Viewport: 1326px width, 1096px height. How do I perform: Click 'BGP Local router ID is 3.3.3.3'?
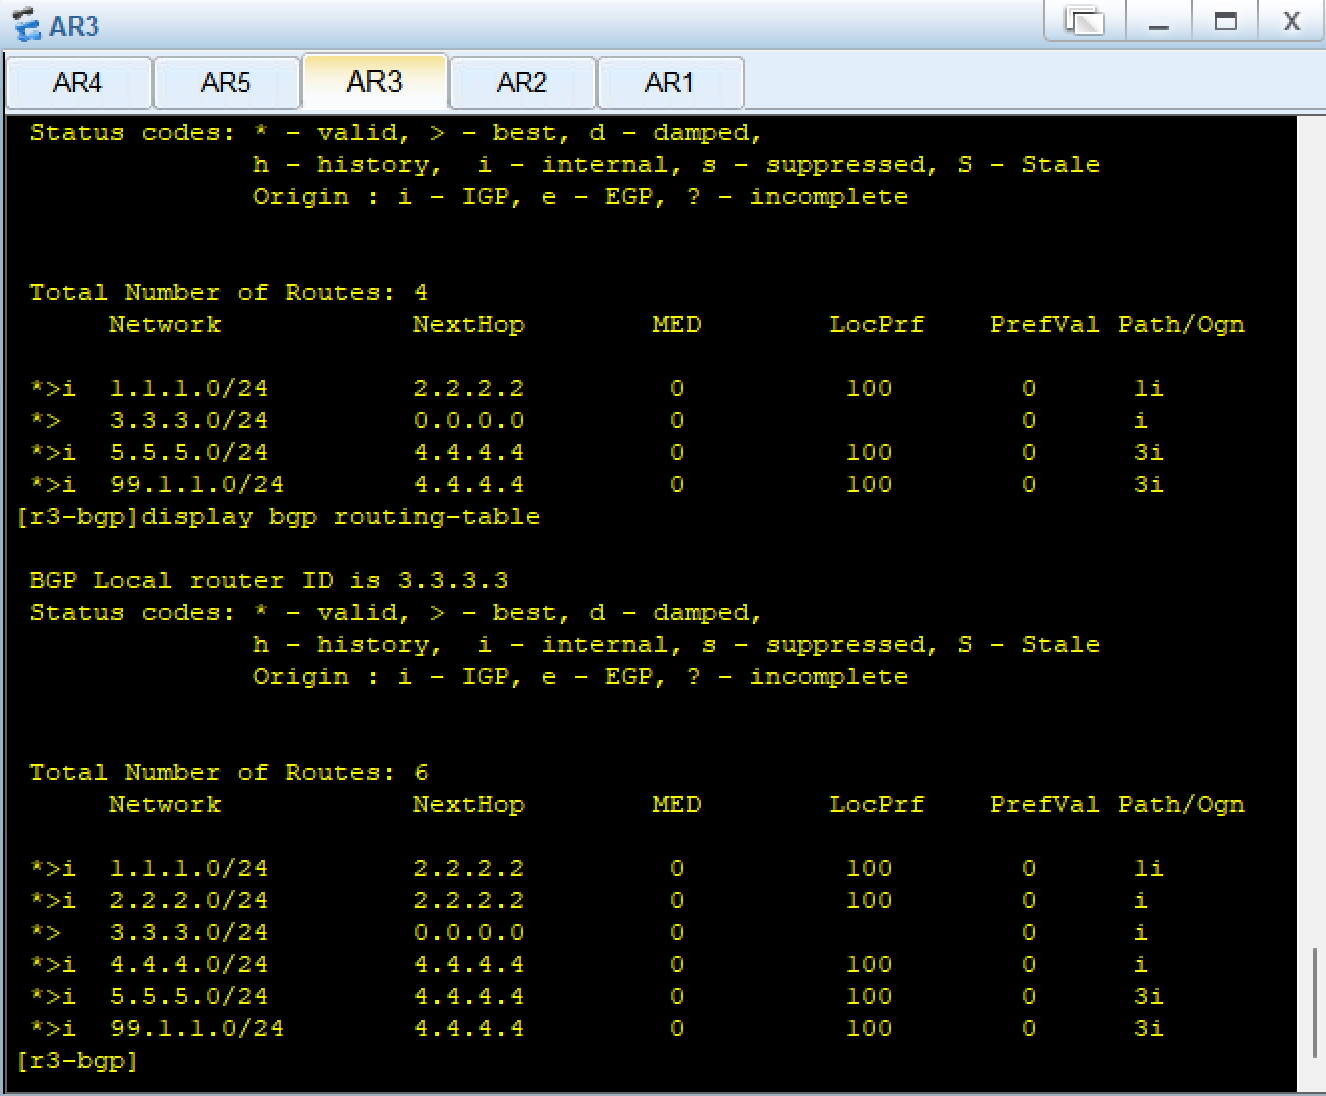(x=269, y=581)
